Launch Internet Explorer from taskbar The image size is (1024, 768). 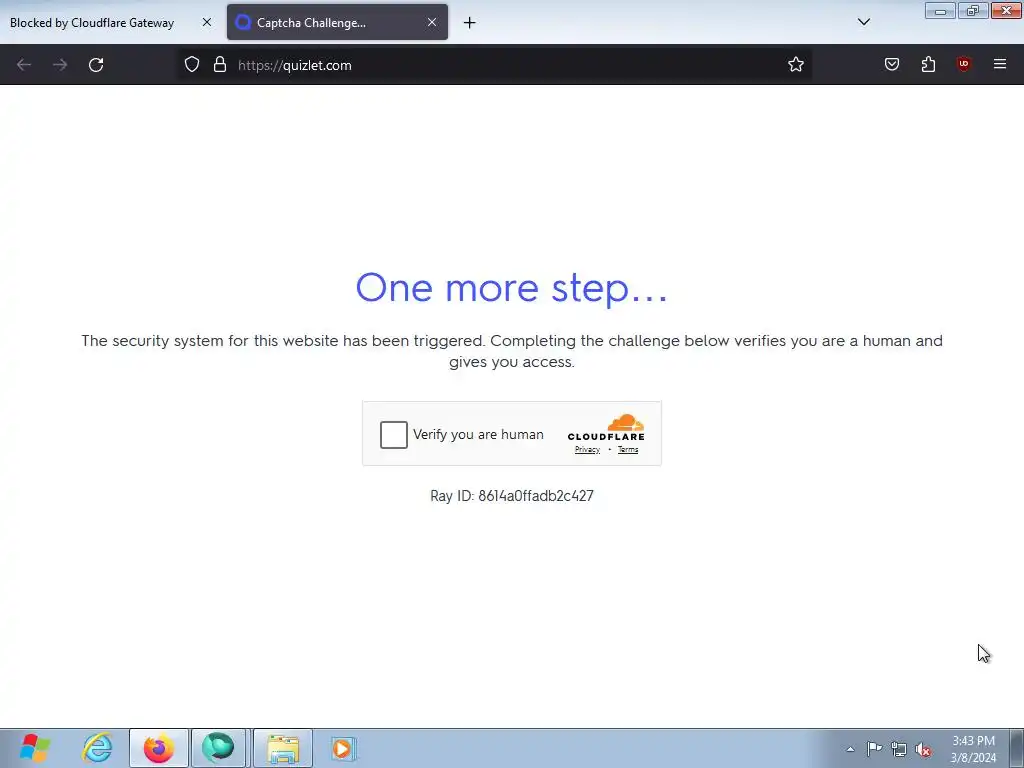[97, 748]
